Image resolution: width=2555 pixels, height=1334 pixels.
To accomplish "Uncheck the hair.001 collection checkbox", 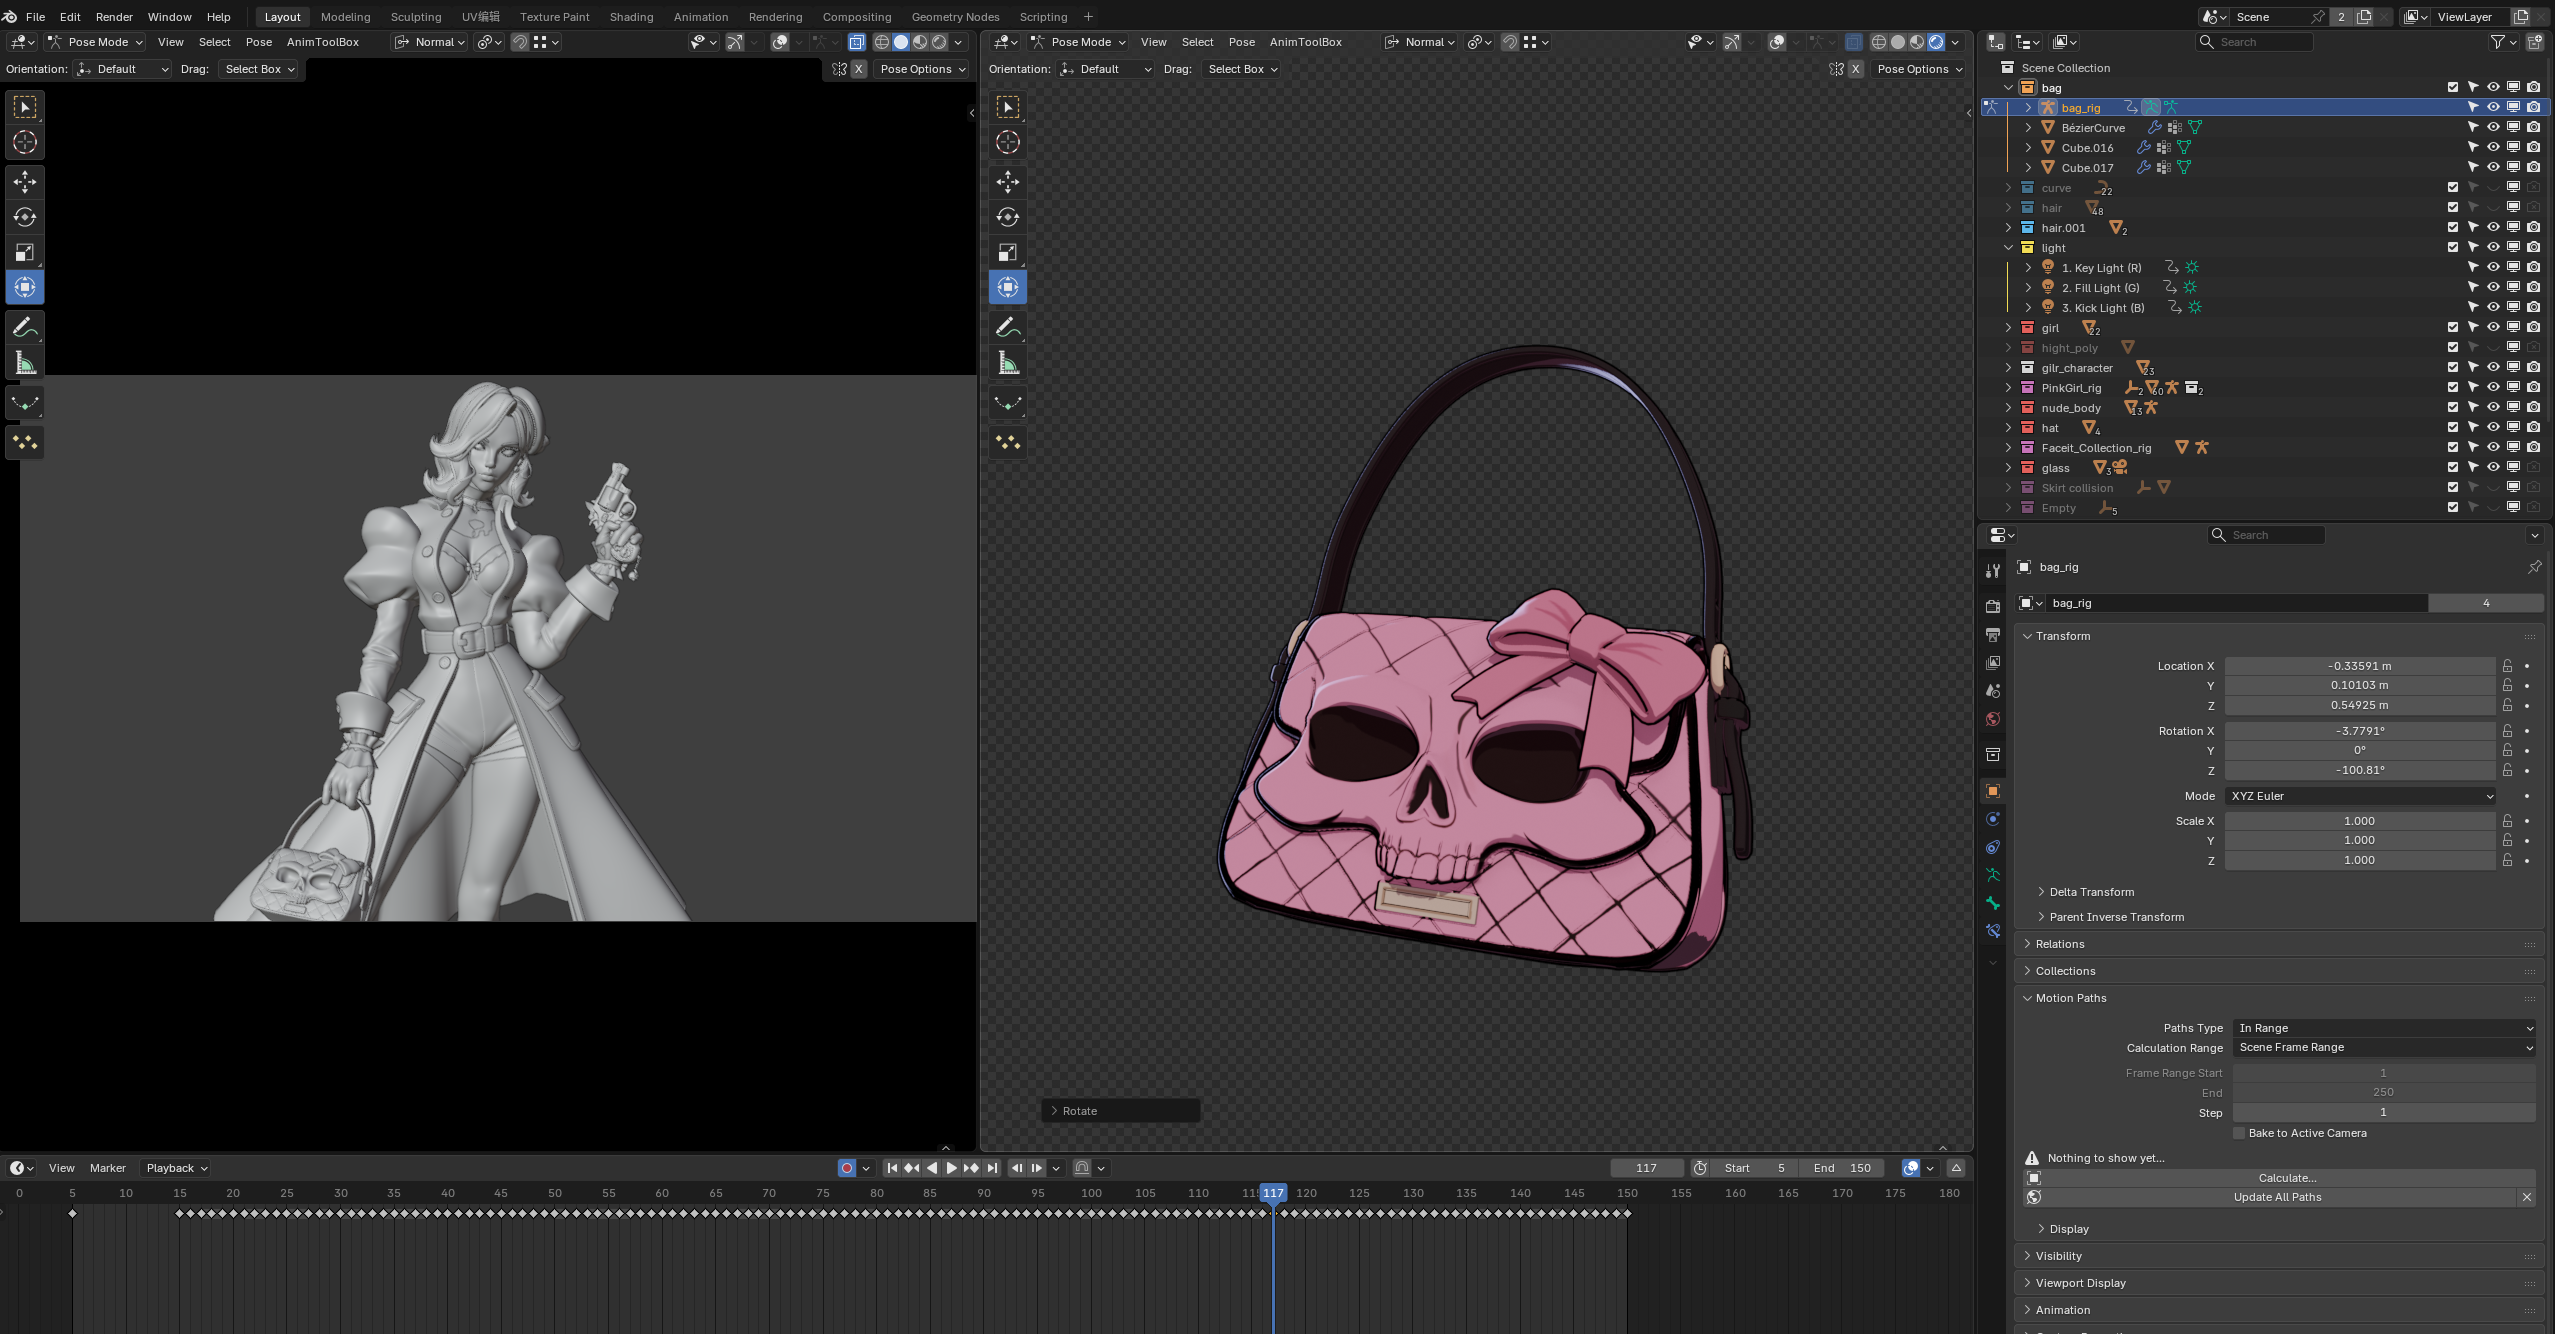I will pos(2453,227).
